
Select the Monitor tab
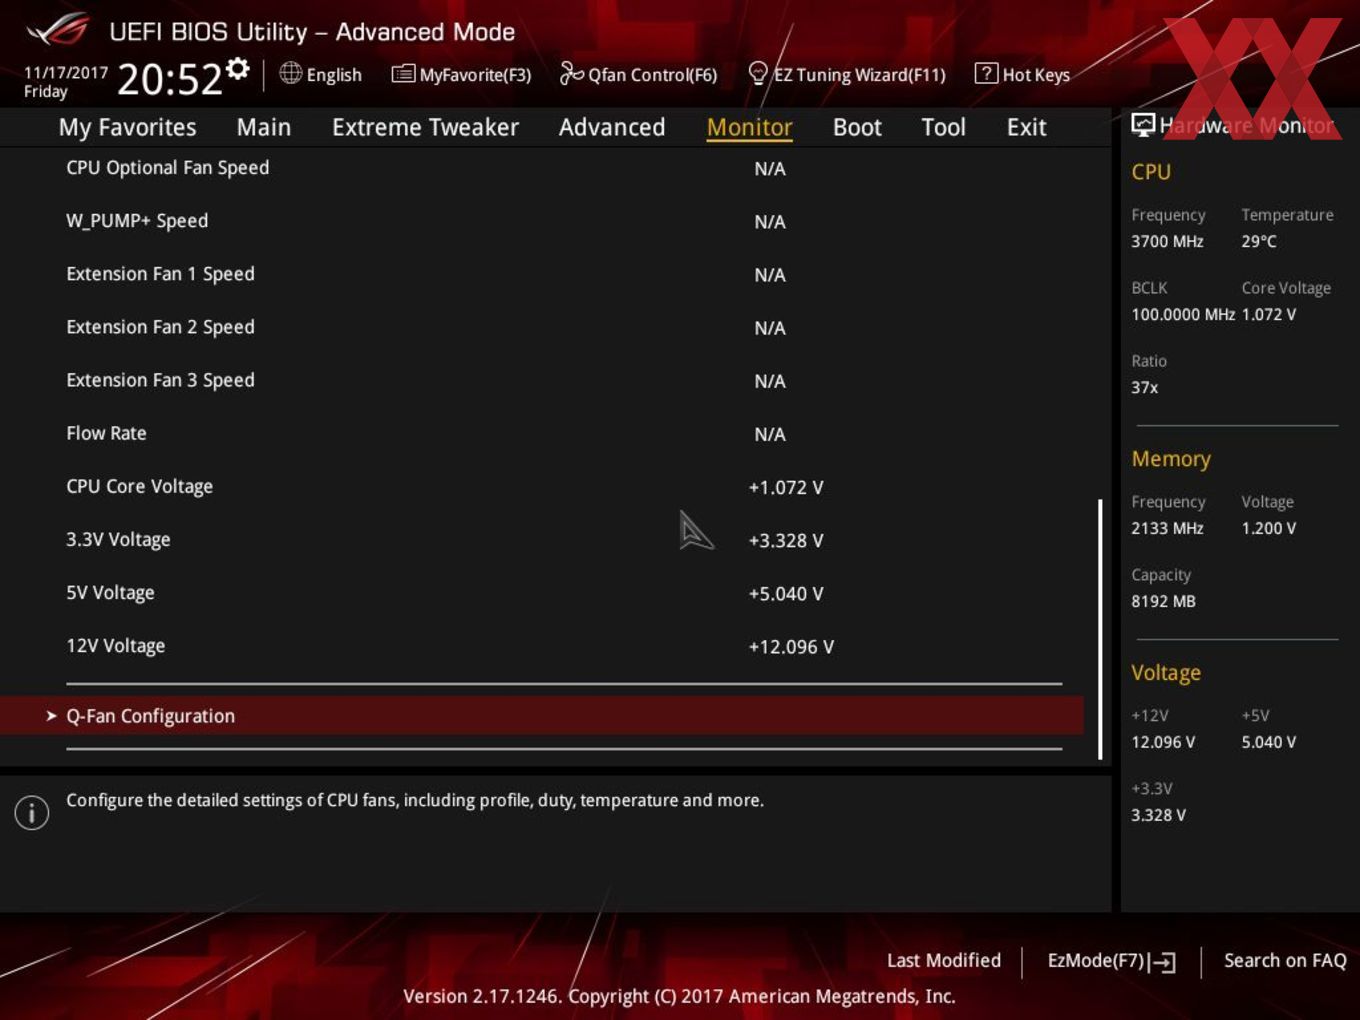click(750, 127)
